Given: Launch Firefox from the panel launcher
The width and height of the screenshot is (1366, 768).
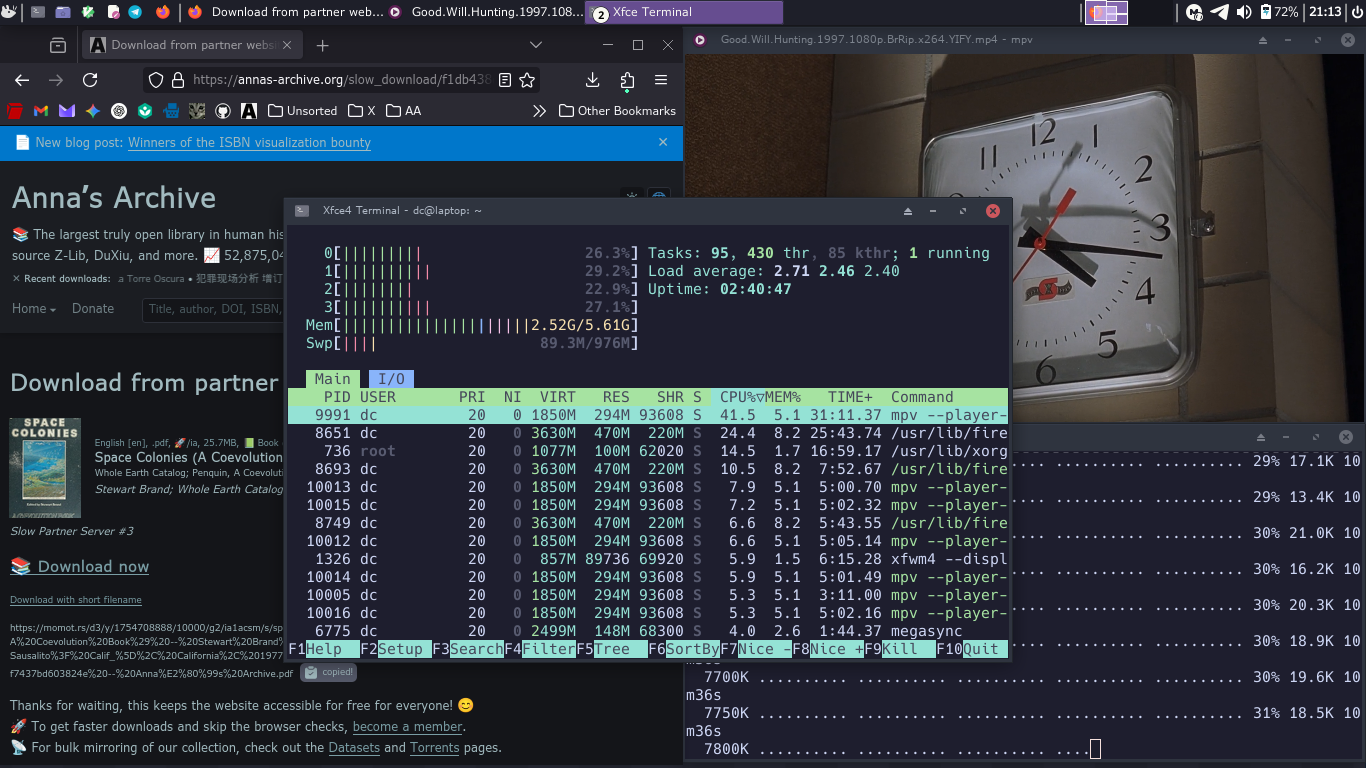Looking at the screenshot, I should (x=162, y=12).
